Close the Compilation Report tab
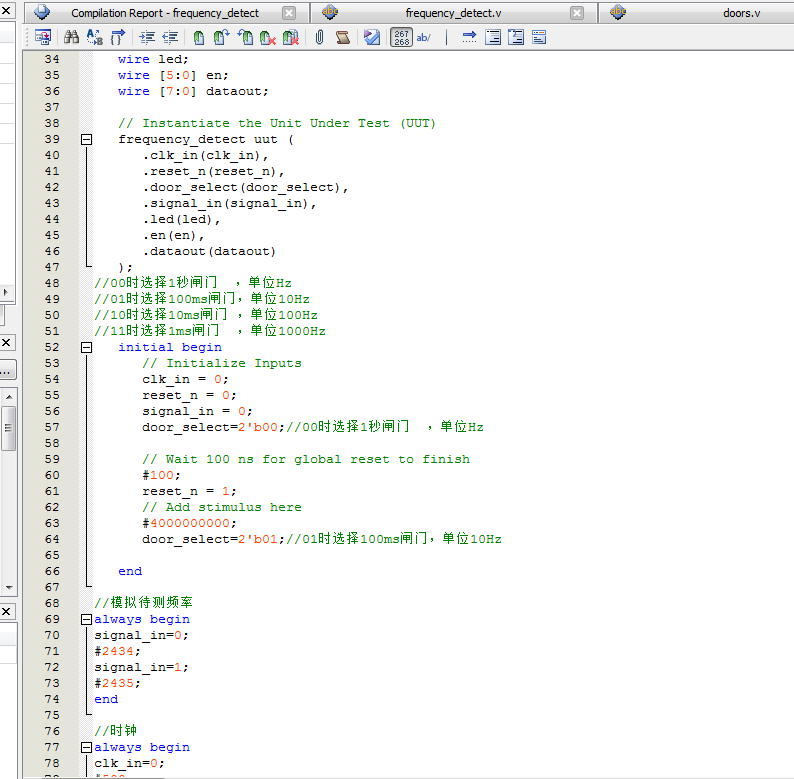Image resolution: width=794 pixels, height=779 pixels. [289, 13]
